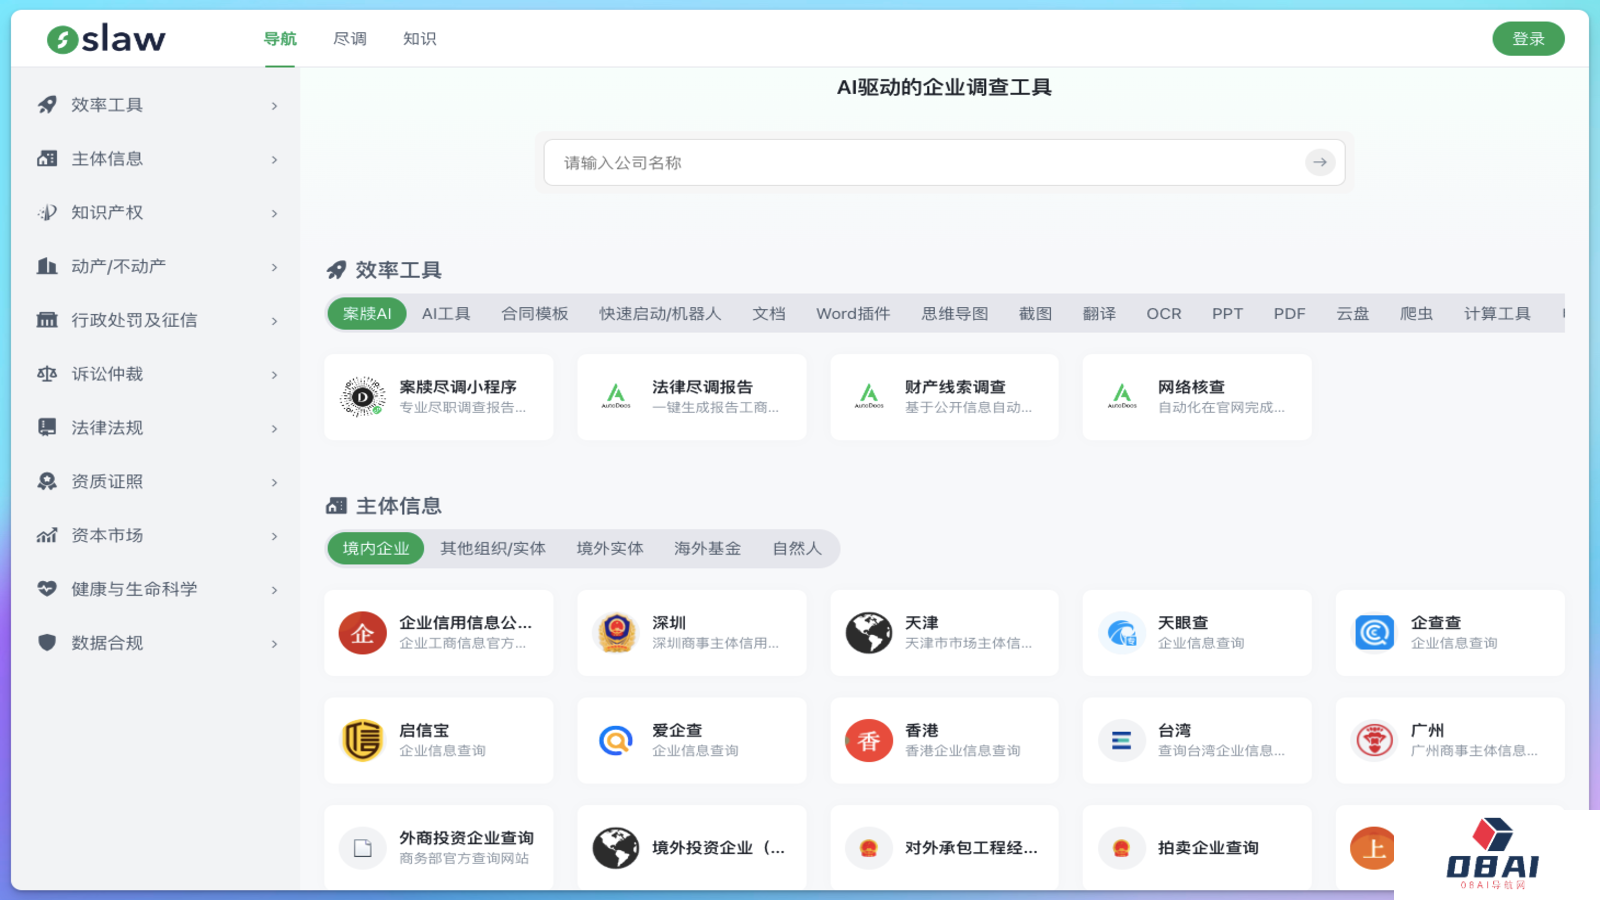Expand the 知识产权 sidebar section
This screenshot has width=1600, height=900.
(274, 213)
